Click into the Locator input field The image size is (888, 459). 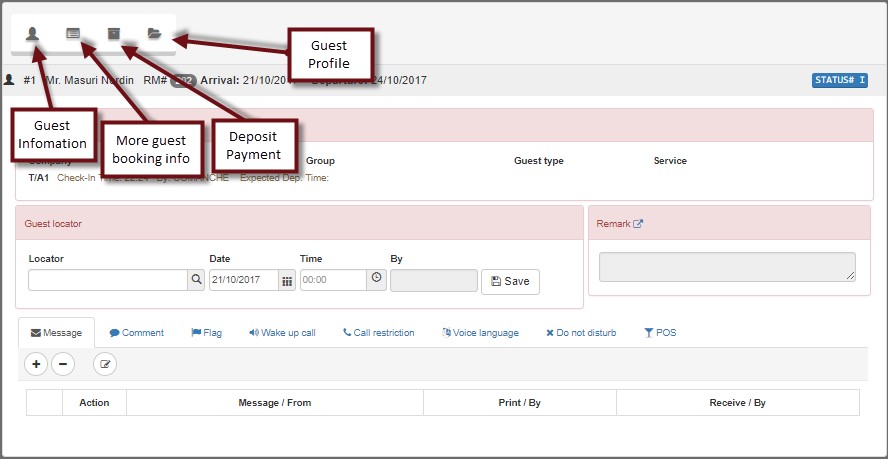(x=108, y=281)
